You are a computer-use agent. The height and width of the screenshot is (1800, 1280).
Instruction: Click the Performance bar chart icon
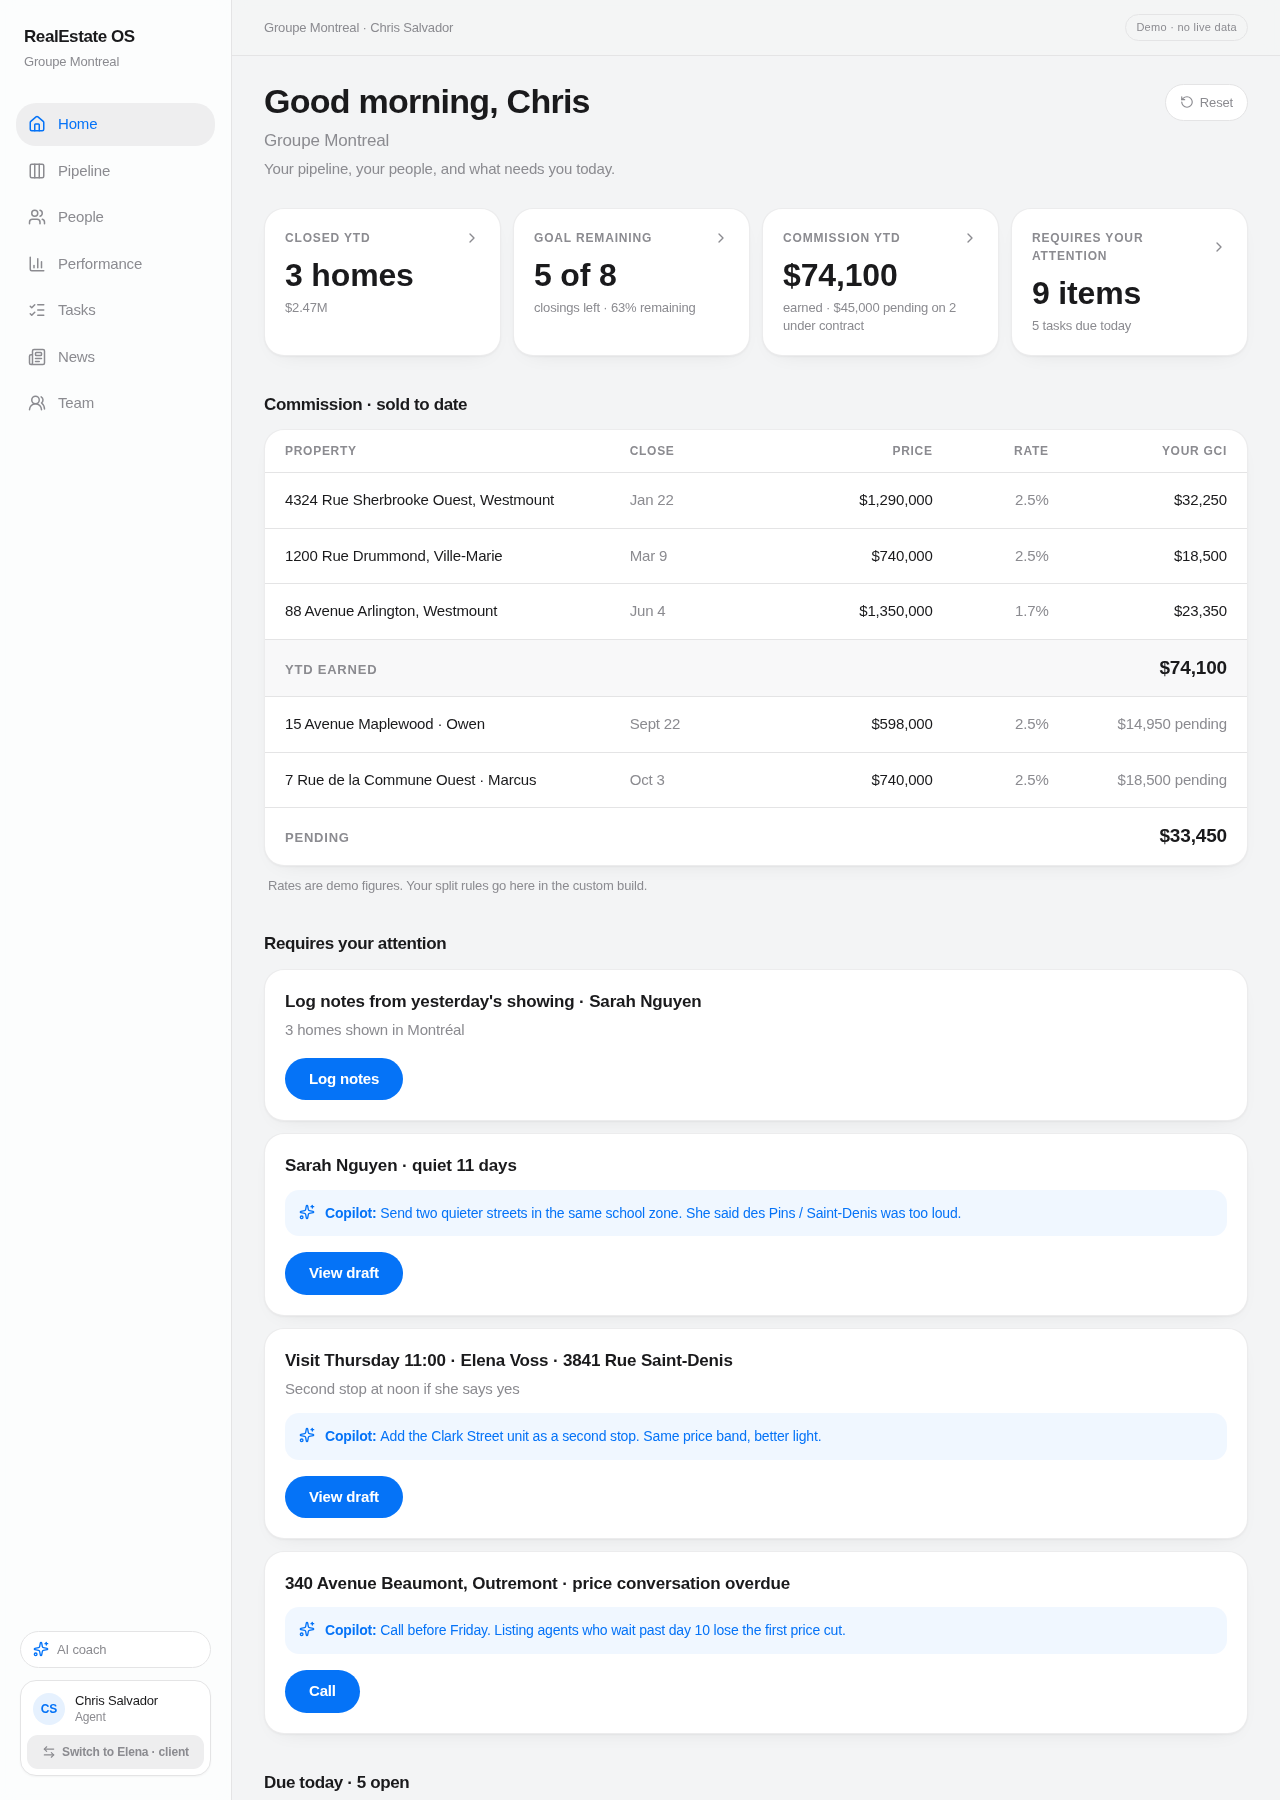37,264
